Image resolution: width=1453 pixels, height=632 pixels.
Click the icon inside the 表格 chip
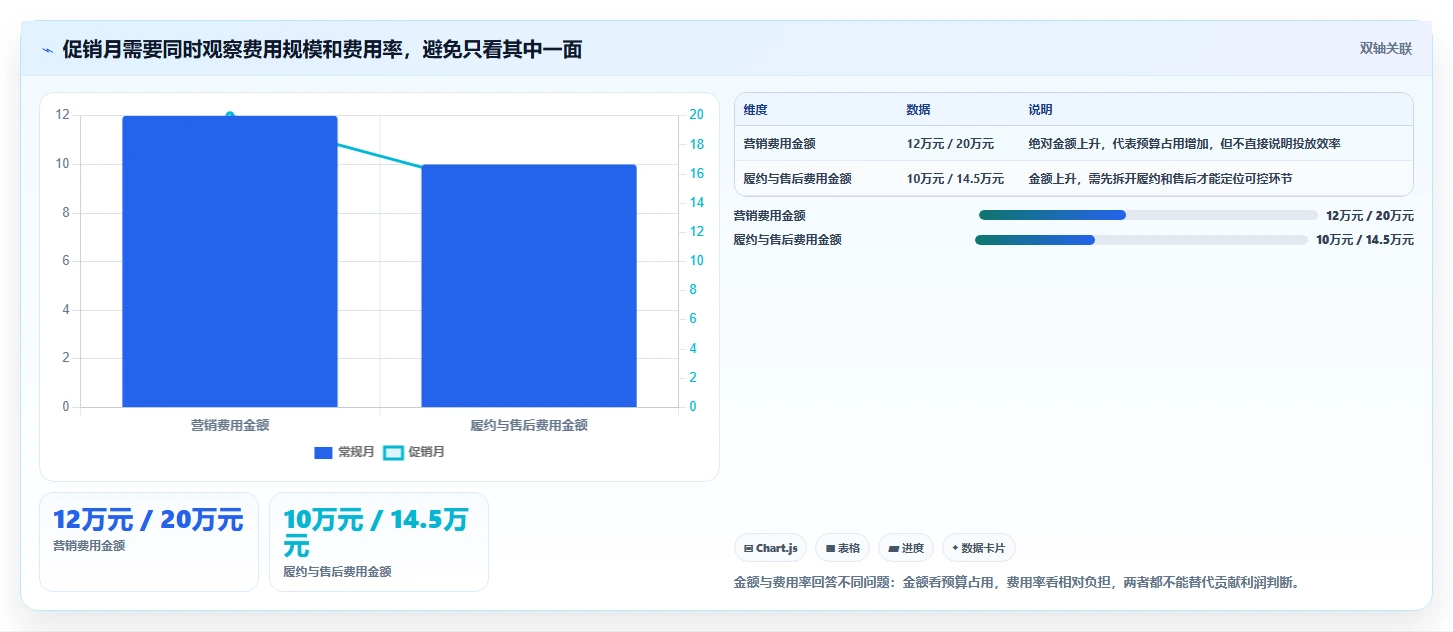pos(830,549)
